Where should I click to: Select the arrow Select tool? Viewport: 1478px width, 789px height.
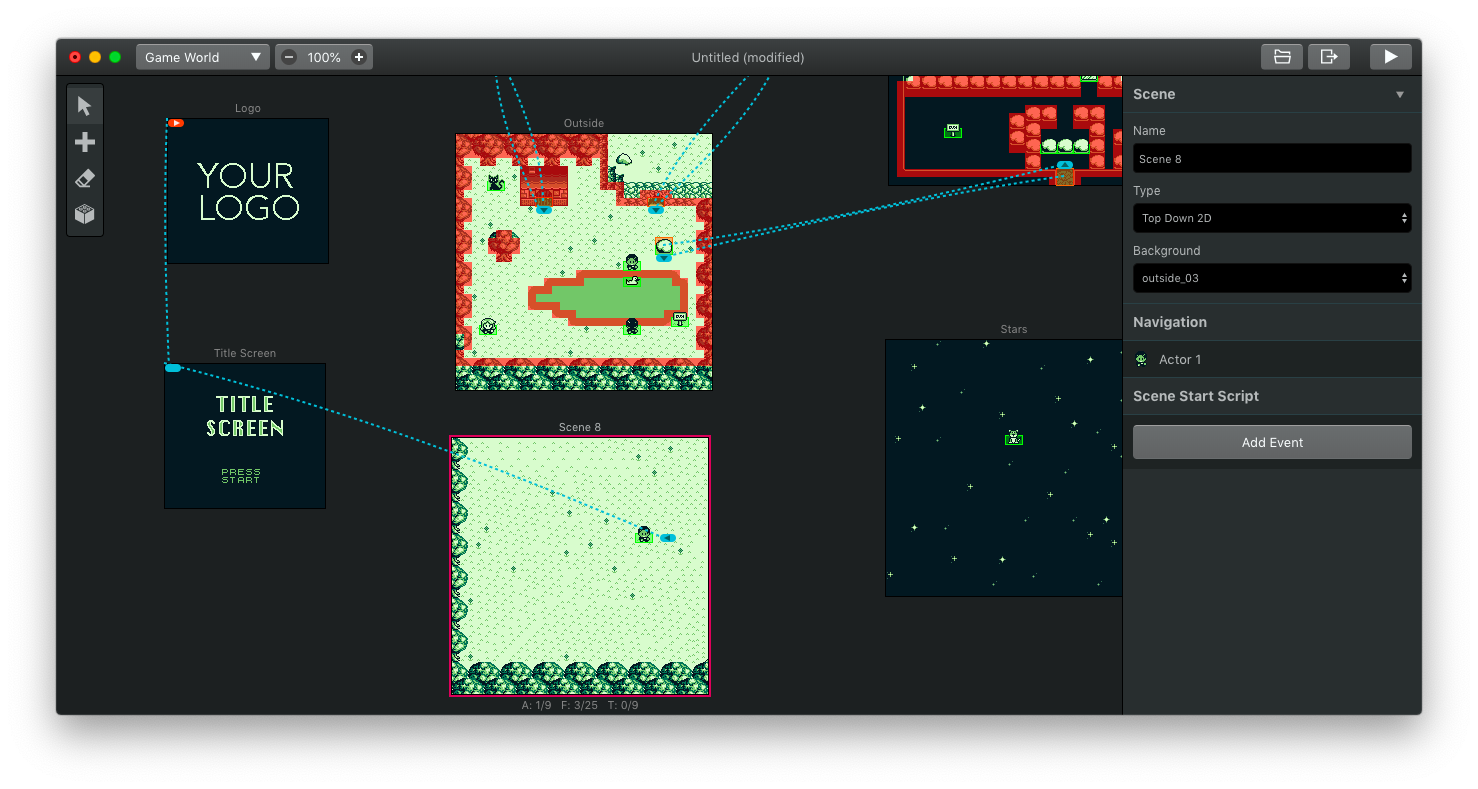click(85, 106)
